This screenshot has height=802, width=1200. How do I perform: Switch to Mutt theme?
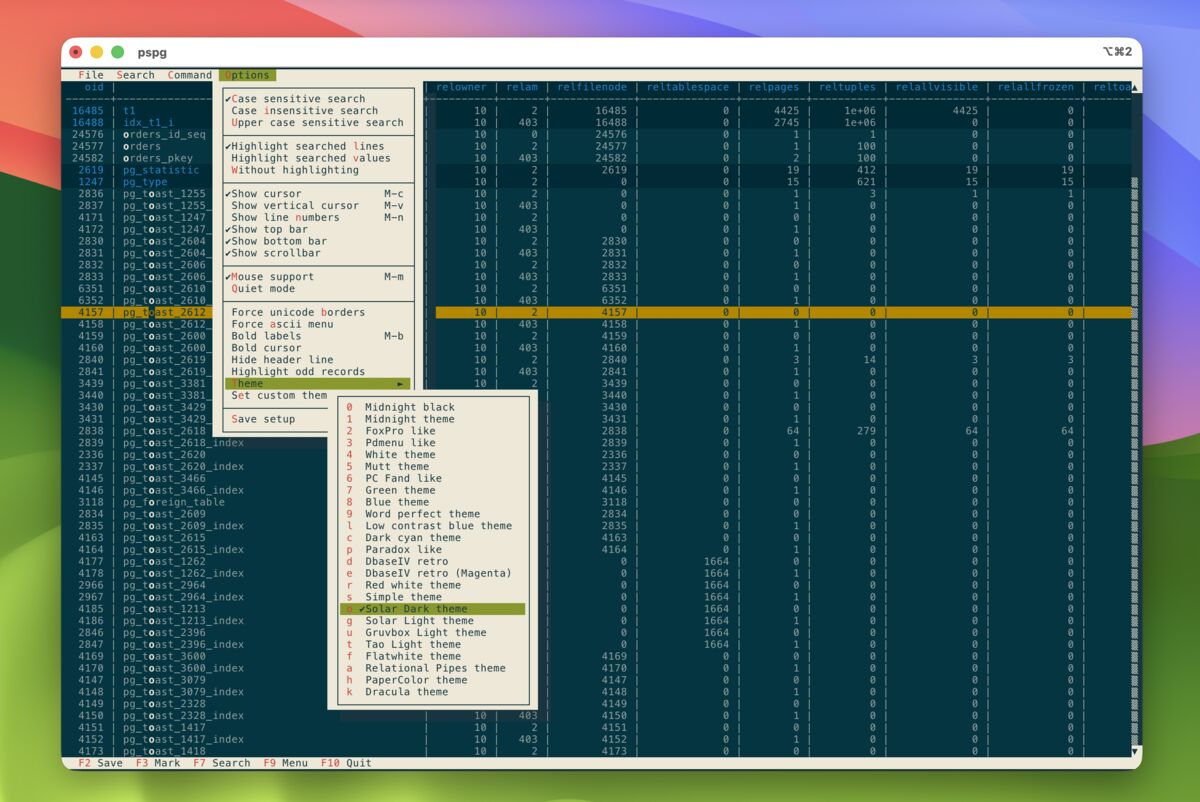tap(432, 467)
